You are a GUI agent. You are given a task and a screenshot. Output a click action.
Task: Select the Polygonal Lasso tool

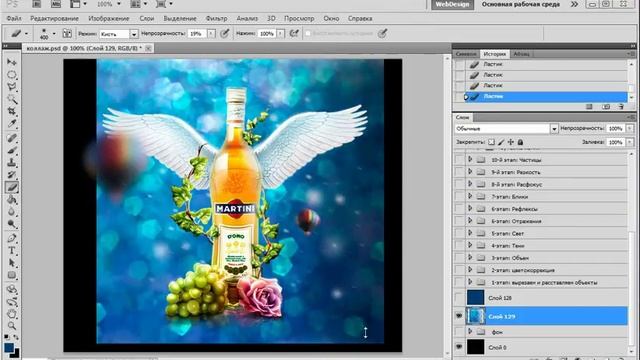click(x=11, y=87)
